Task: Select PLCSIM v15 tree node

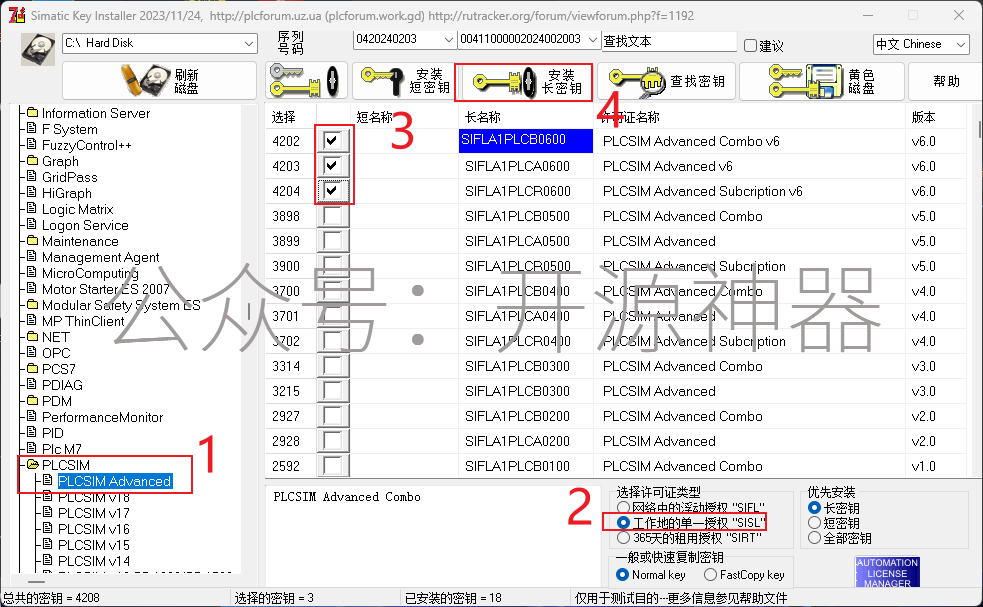Action: click(x=93, y=545)
